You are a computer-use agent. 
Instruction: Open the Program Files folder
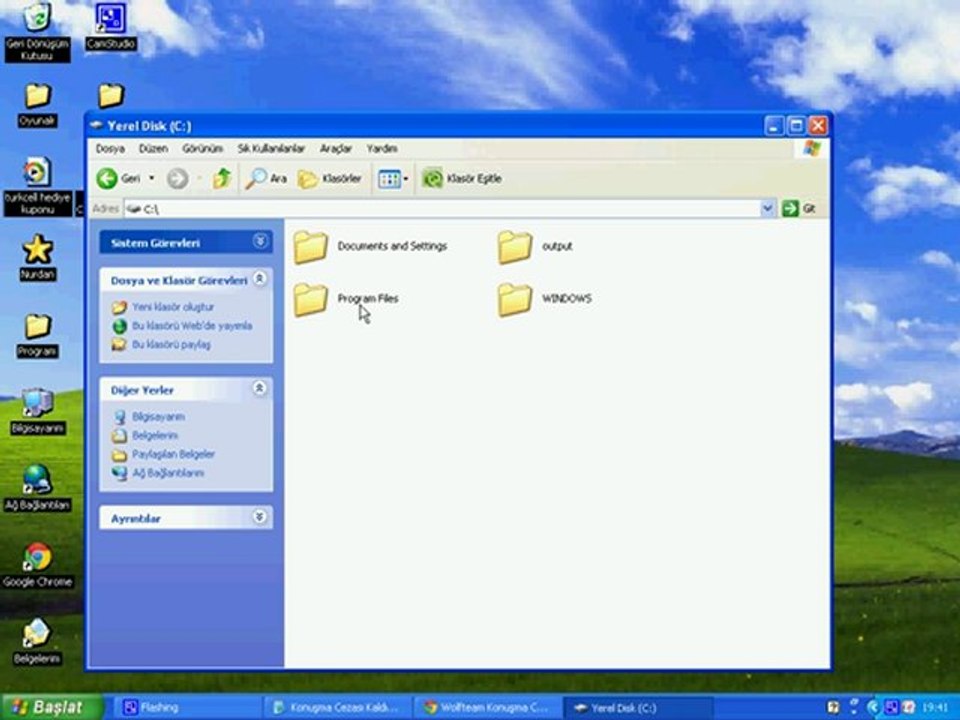(x=346, y=299)
